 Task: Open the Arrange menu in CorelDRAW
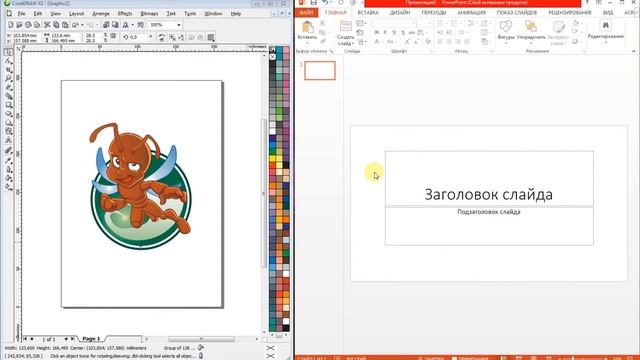pyautogui.click(x=101, y=14)
